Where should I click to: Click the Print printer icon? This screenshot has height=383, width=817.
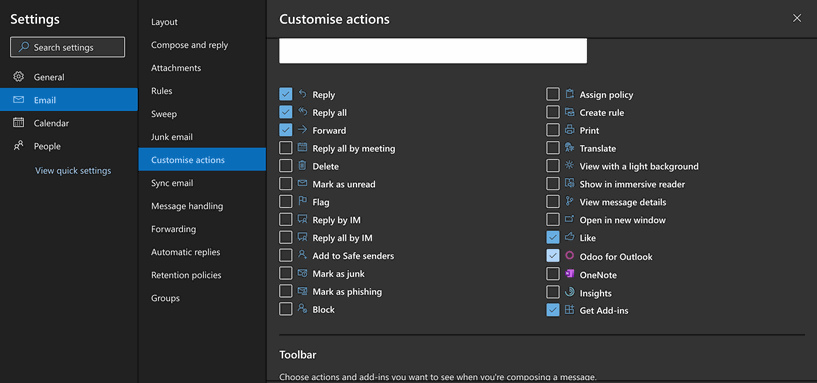tap(570, 130)
